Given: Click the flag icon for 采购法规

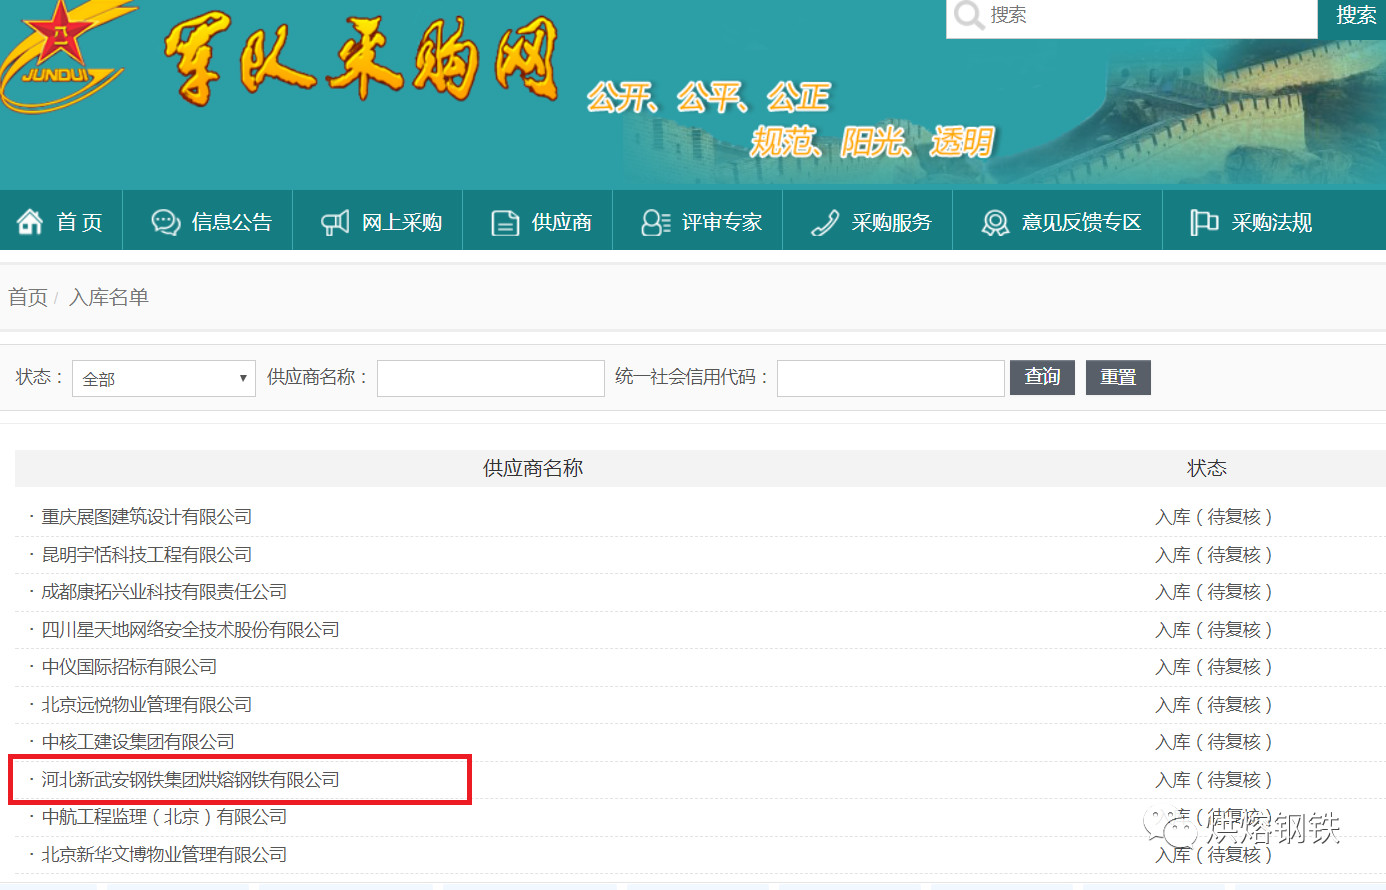Looking at the screenshot, I should pos(1204,222).
